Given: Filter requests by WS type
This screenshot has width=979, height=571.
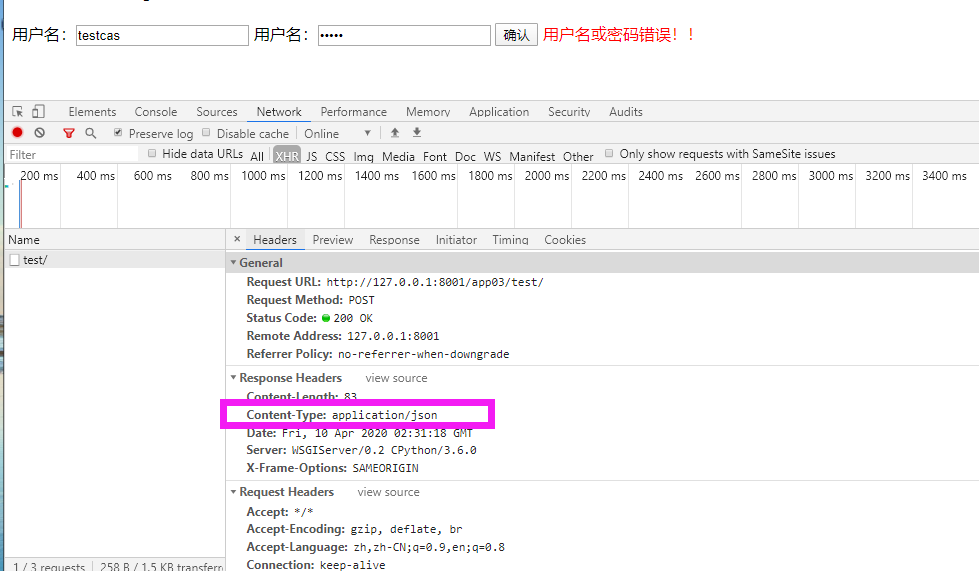Looking at the screenshot, I should [493, 156].
